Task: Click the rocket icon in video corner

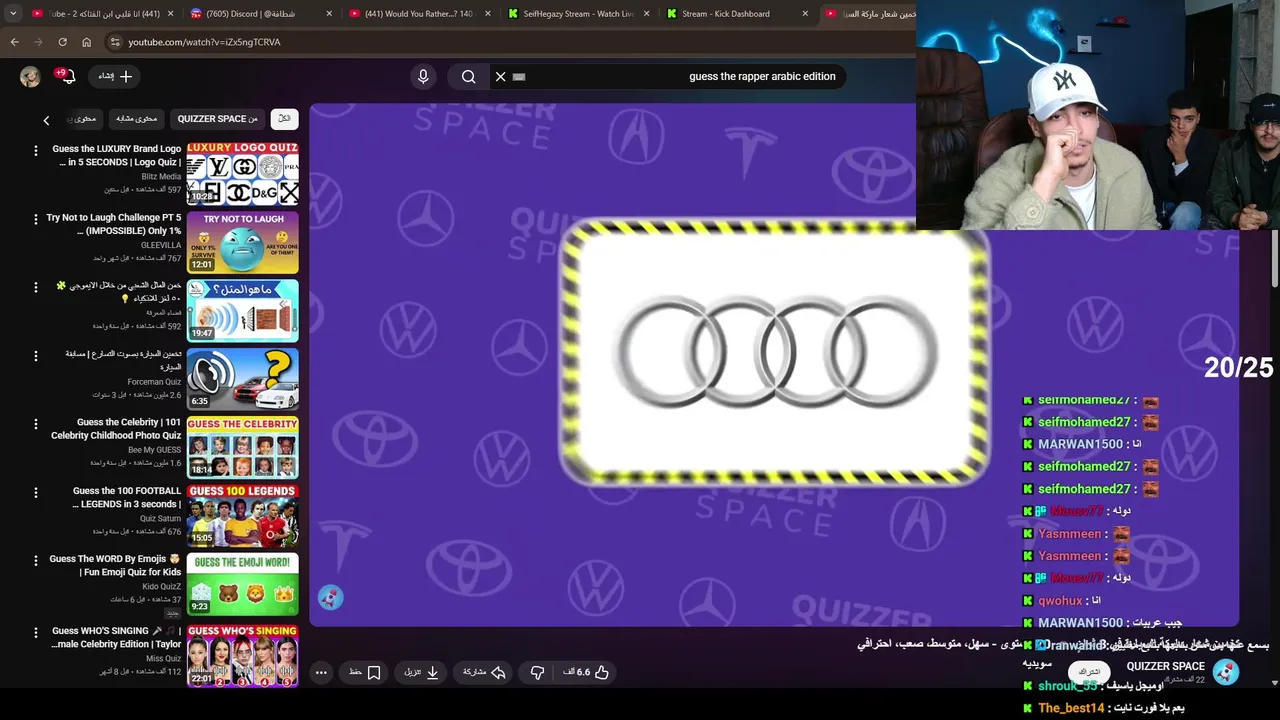Action: [x=331, y=598]
